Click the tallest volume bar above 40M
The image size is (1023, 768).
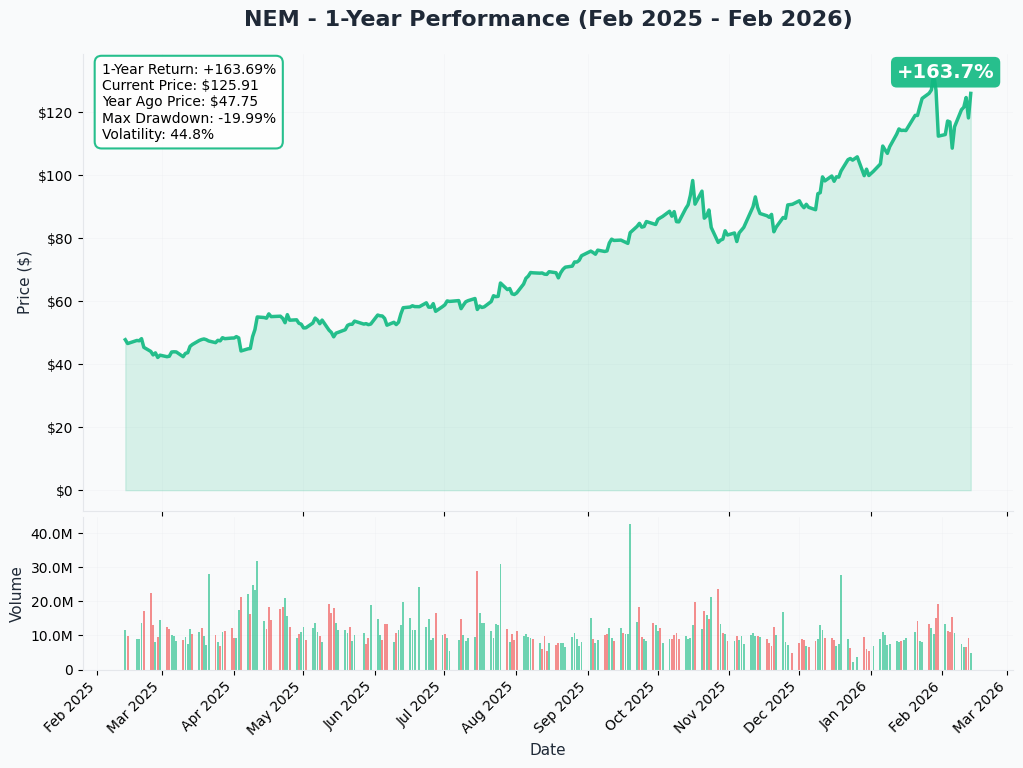630,597
